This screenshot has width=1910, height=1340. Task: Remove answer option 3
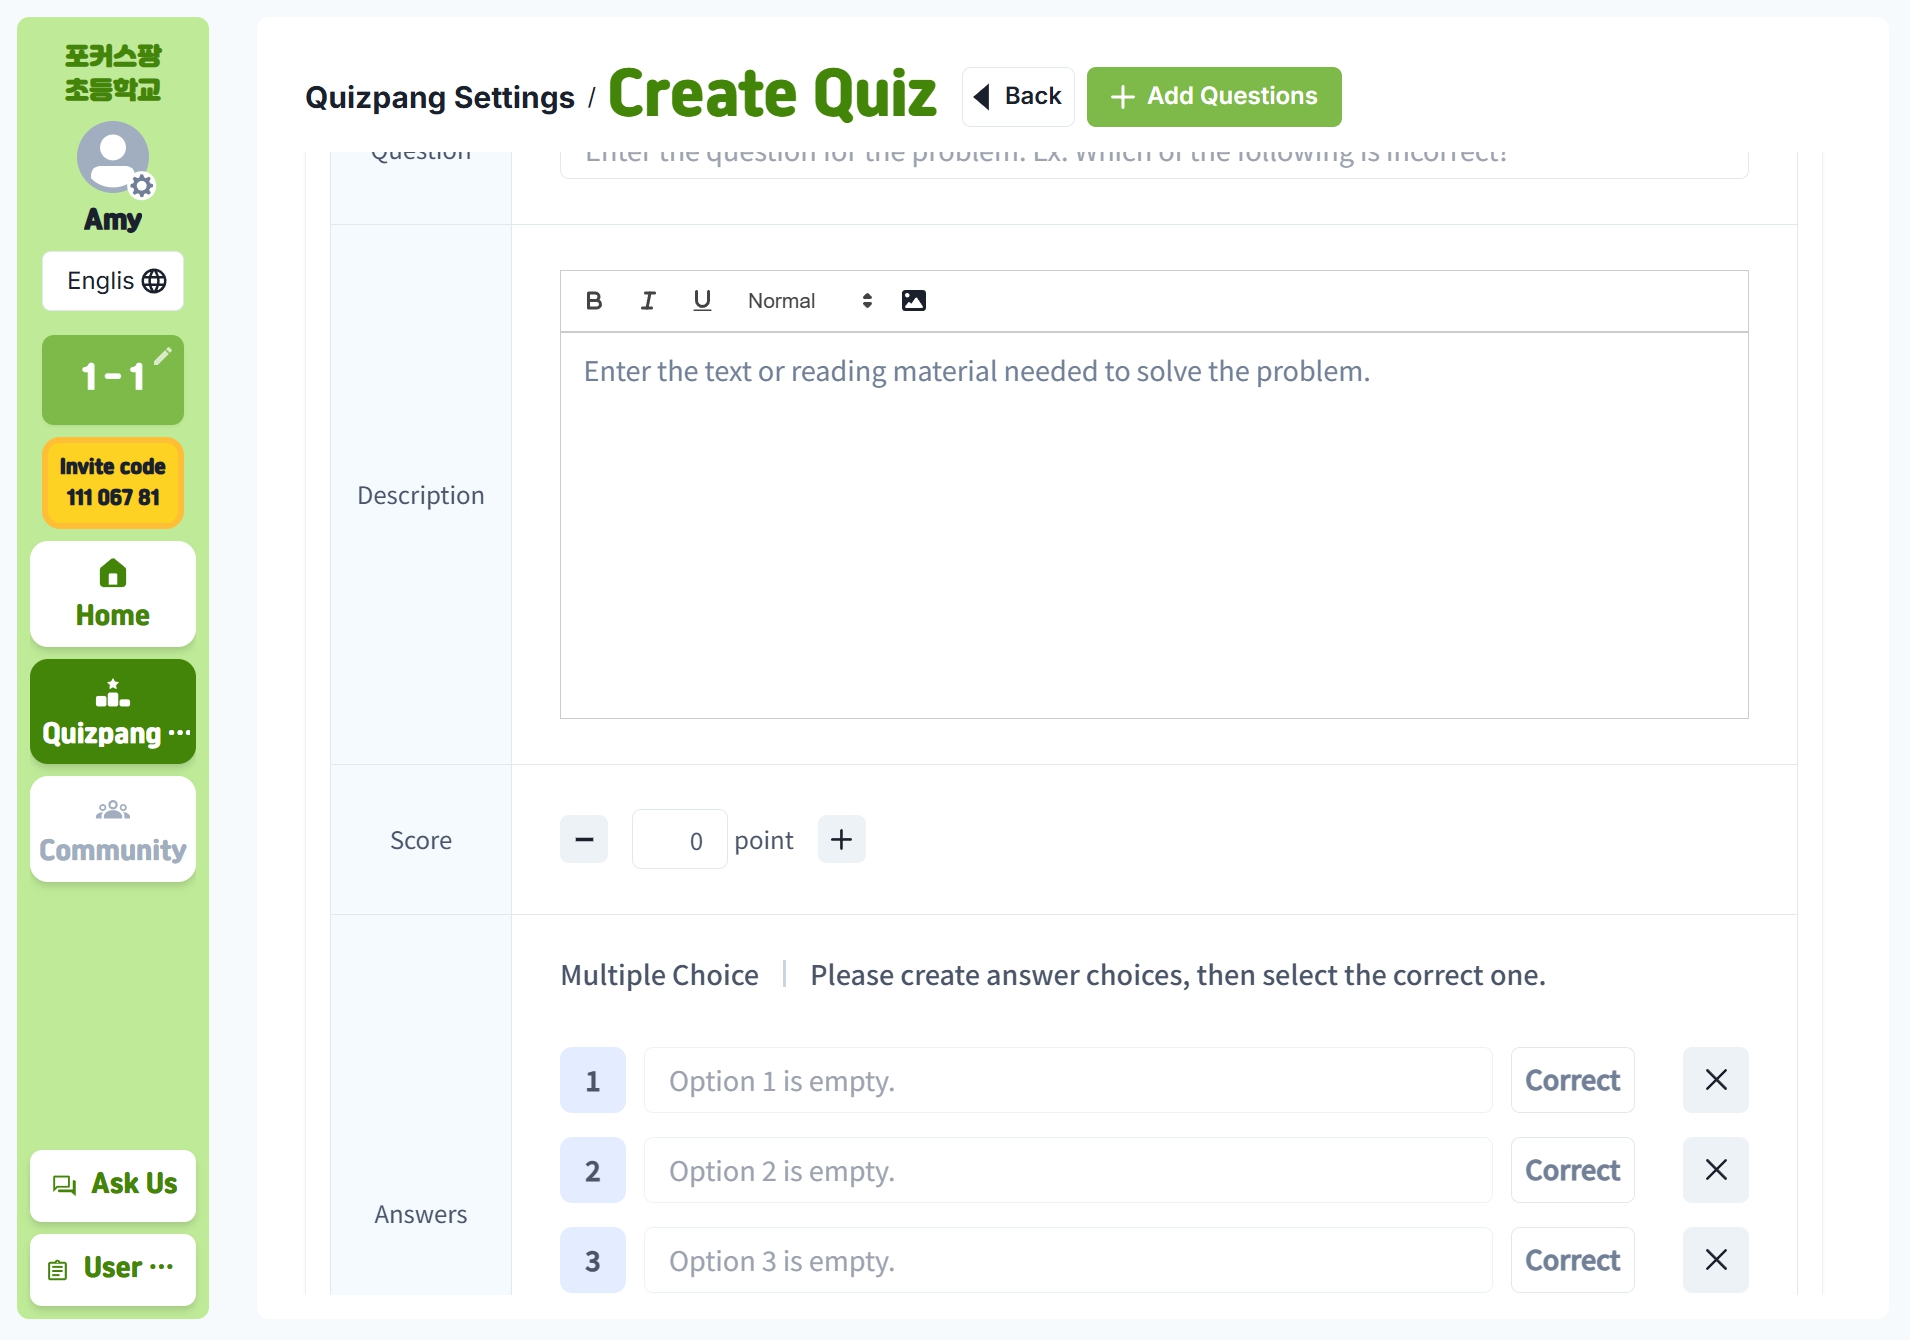[1716, 1260]
